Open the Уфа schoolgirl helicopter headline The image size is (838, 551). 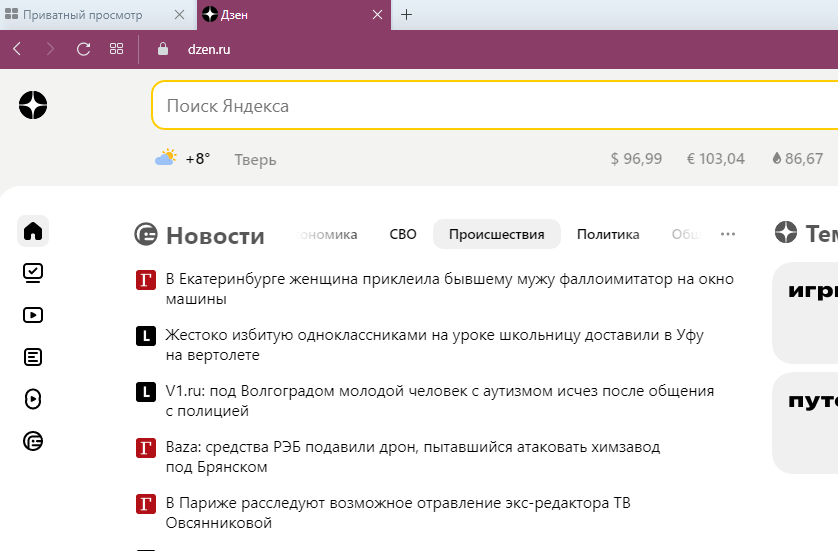click(x=434, y=345)
